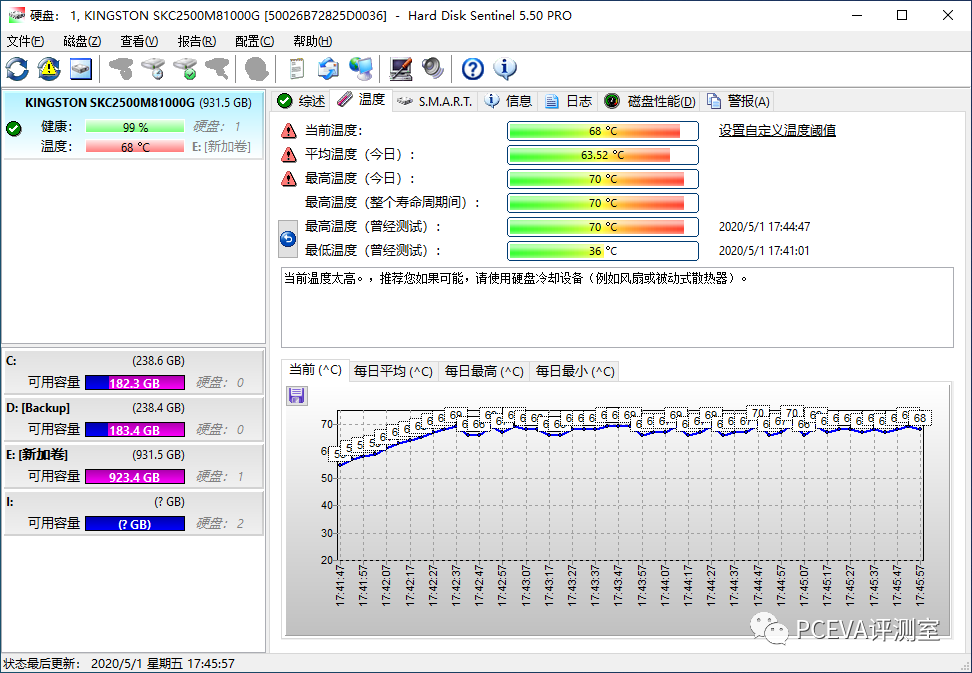Viewport: 972px width, 673px height.
Task: Click the green health check icon of KINGSTON disk
Action: [14, 128]
